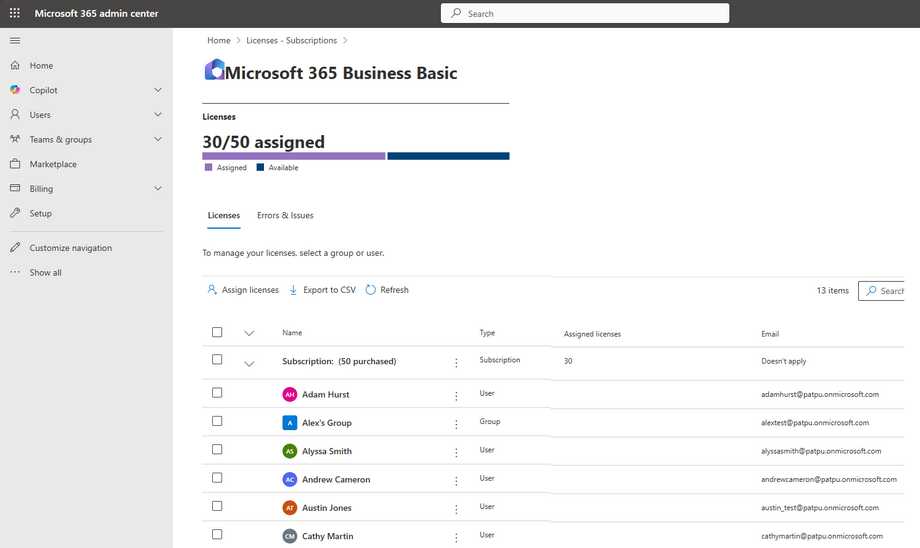Viewport: 920px width, 548px height.
Task: Collapse the Subscription row group
Action: [249, 363]
